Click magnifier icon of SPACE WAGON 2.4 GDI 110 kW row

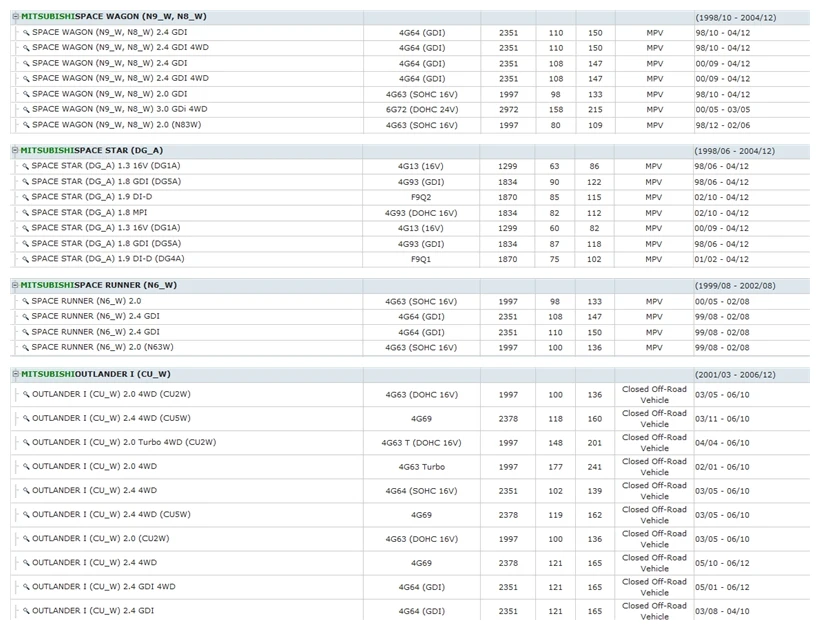[x=26, y=33]
